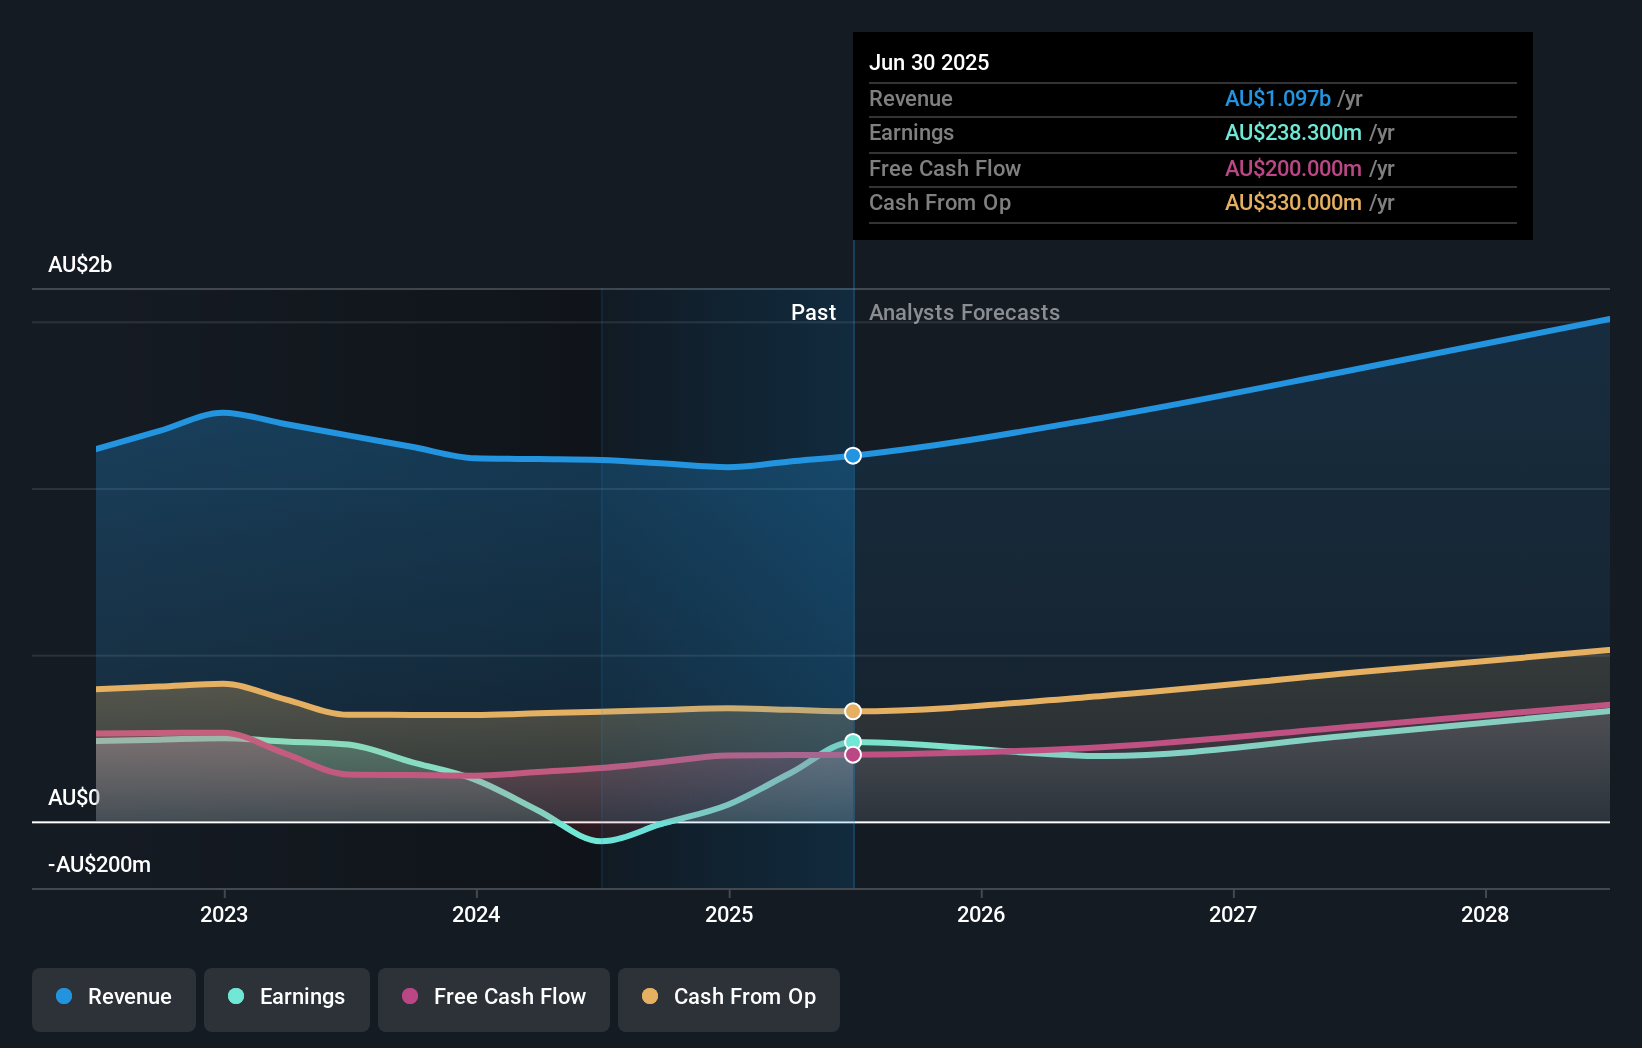
Task: Click the blue Revenue data point marker
Action: coord(853,455)
